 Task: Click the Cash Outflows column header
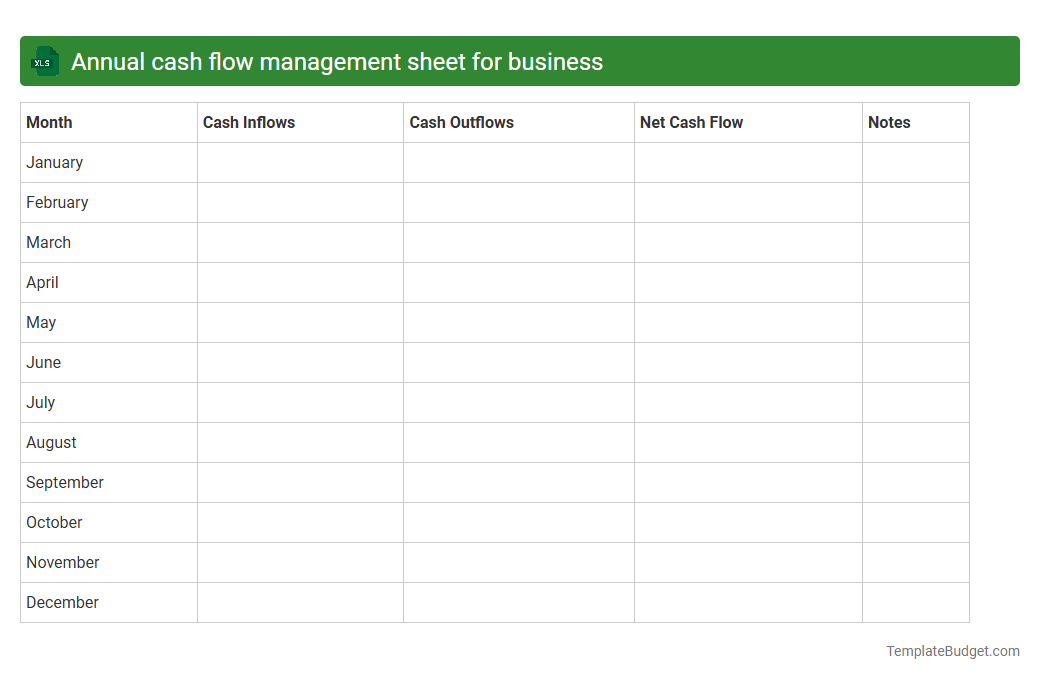pos(461,122)
